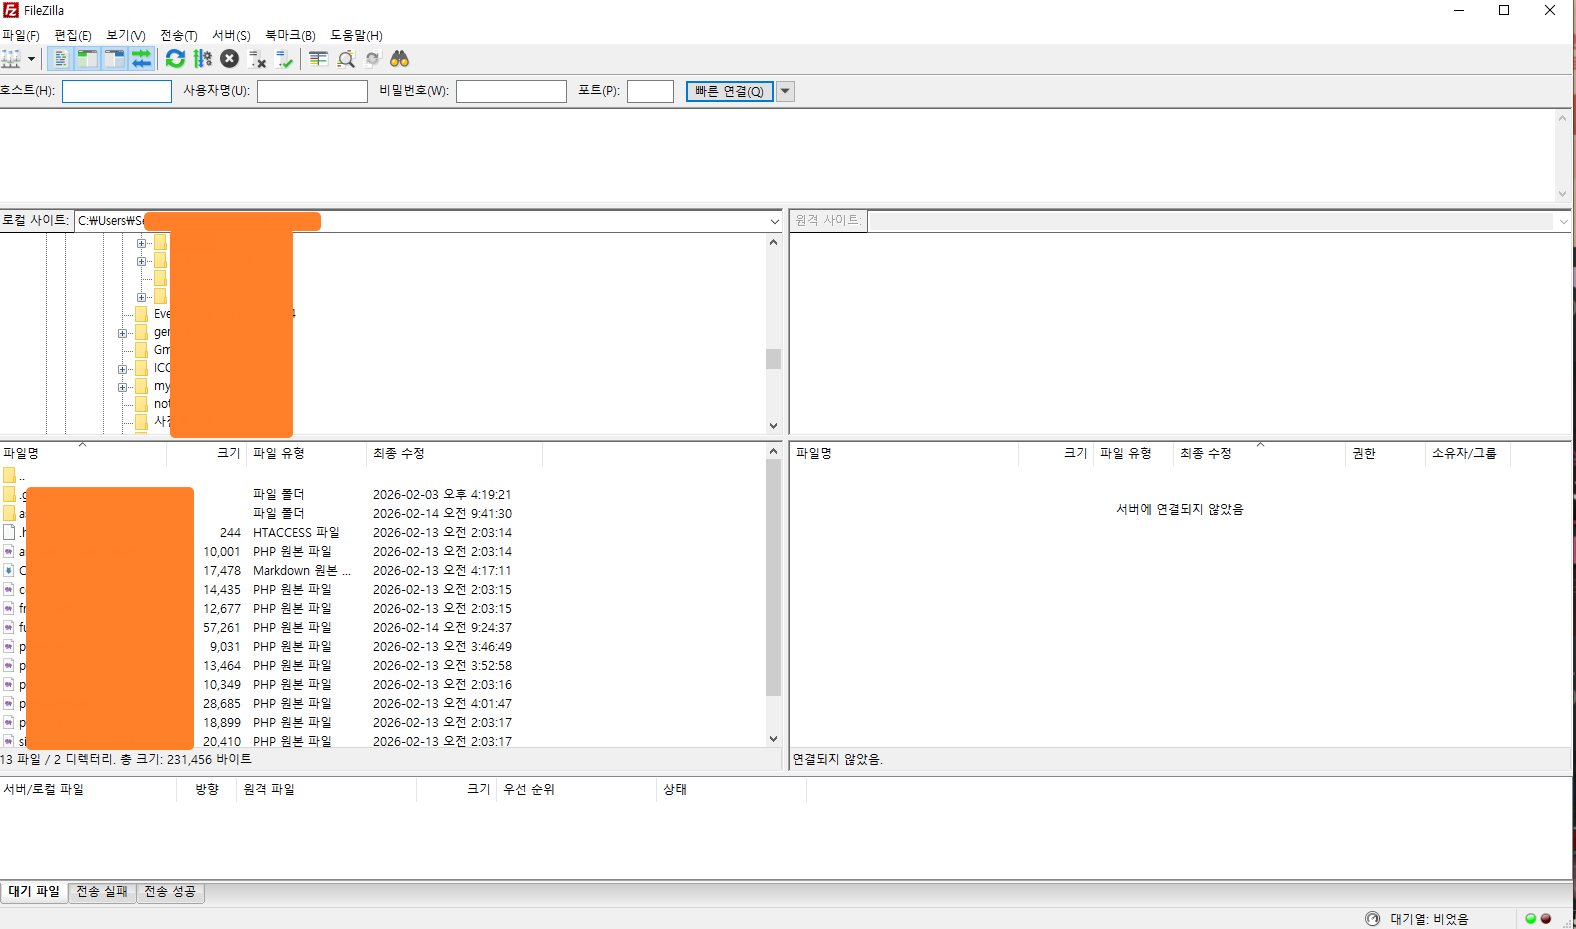Expand the 'my' folder tree node
Image resolution: width=1576 pixels, height=929 pixels.
[x=122, y=387]
